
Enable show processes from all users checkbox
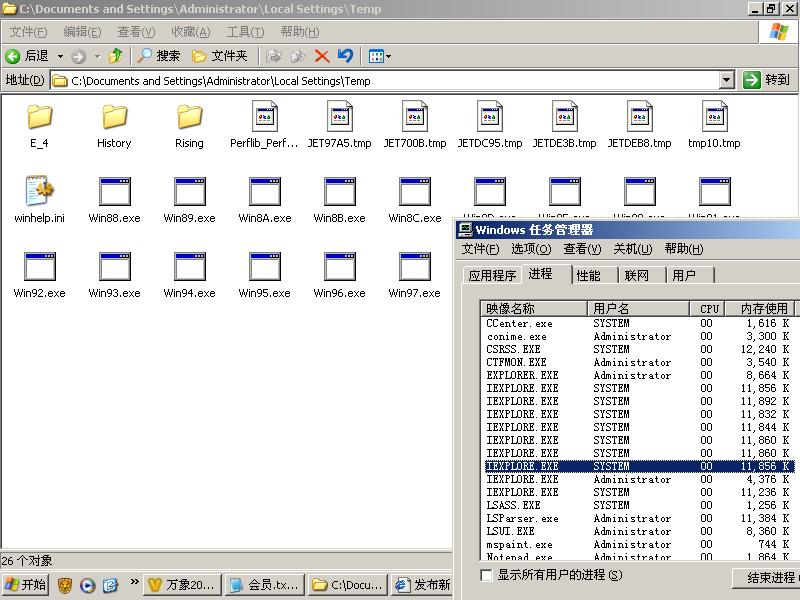pos(487,575)
